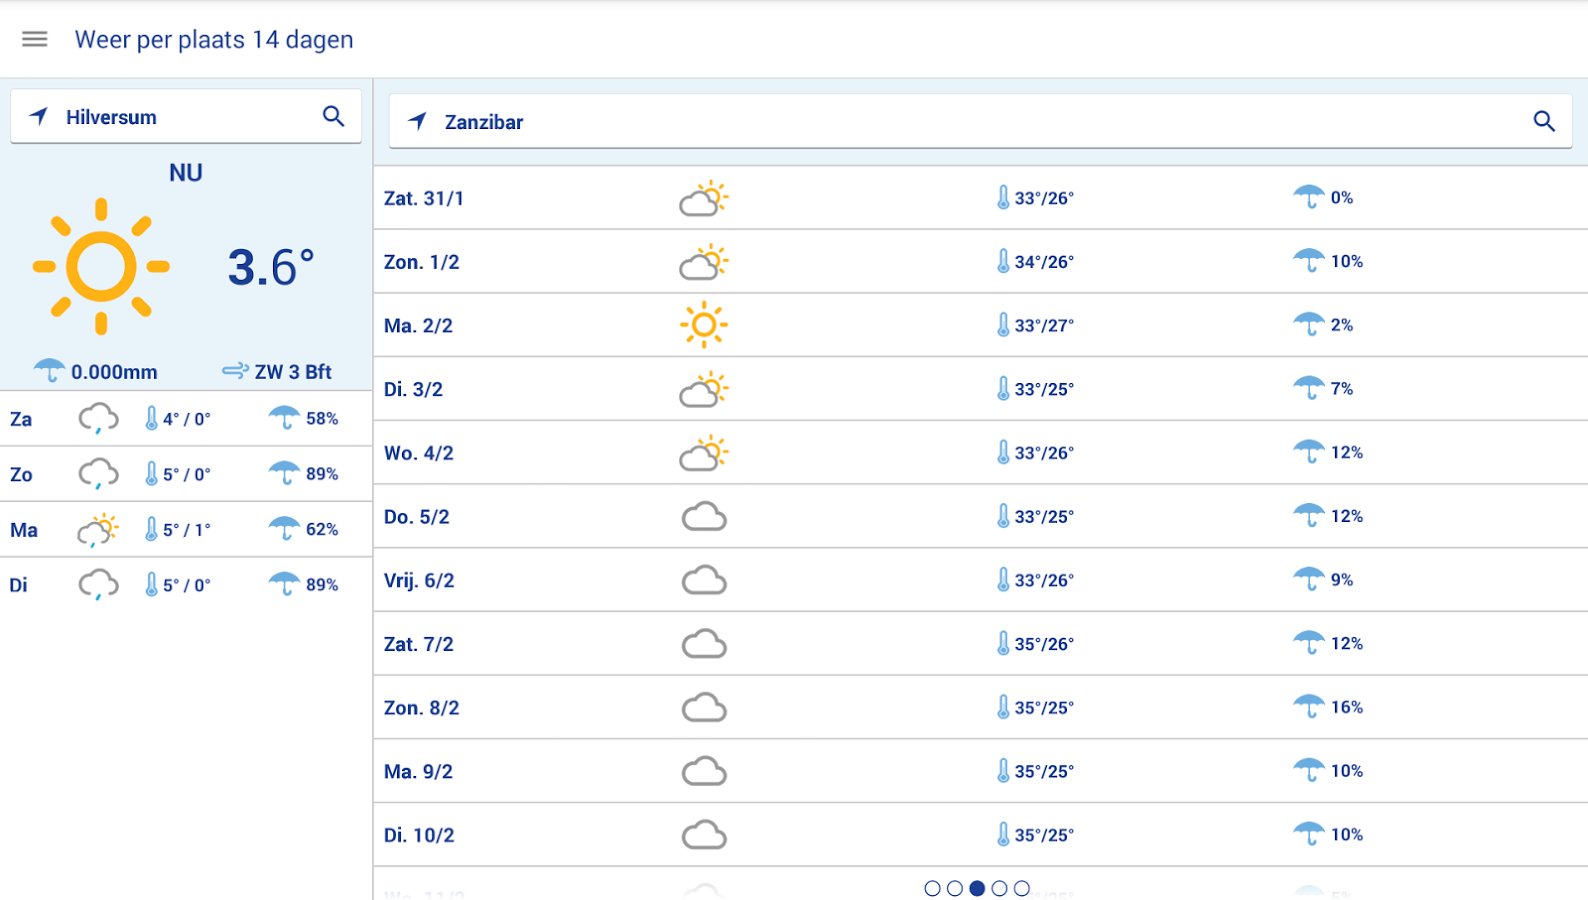Click partly cloudy icon for Zon. 1/2
This screenshot has width=1588, height=900.
click(704, 262)
